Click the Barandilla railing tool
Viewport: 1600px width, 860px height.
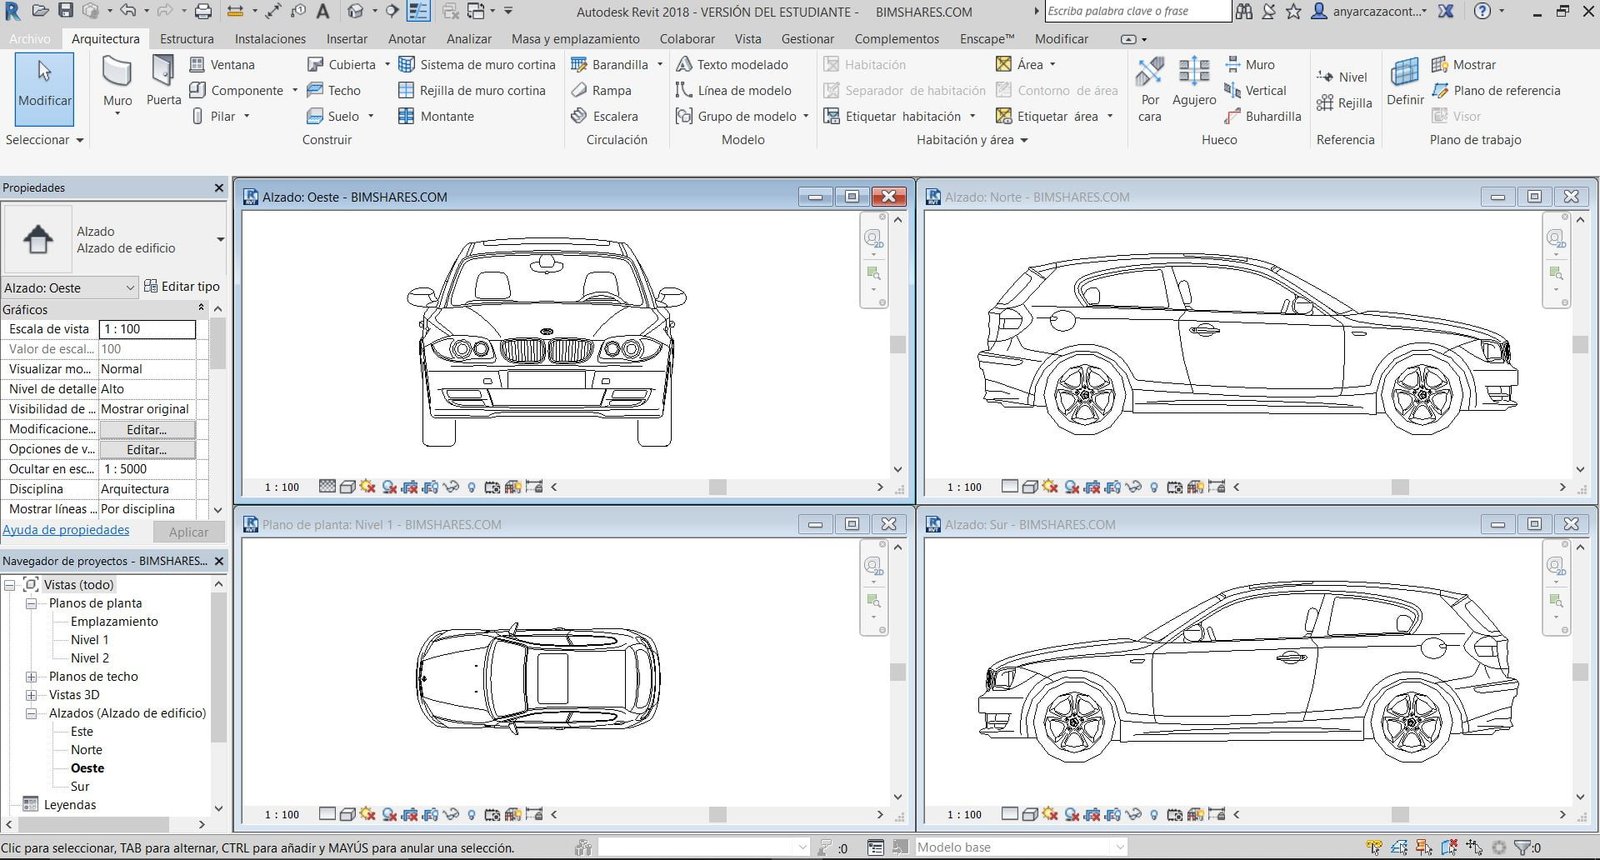[x=610, y=64]
